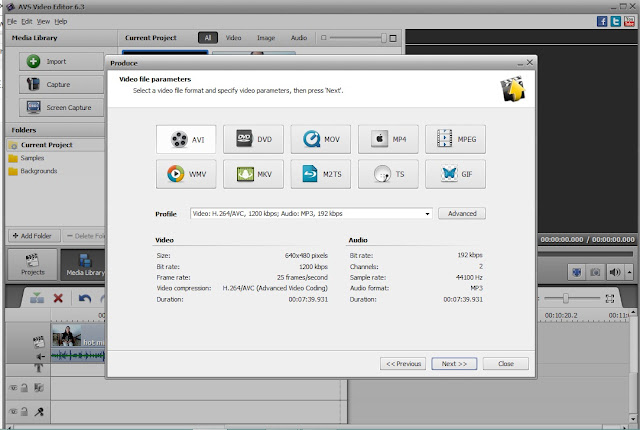Screen dimensions: 640x430
Task: Click the main video track clapper icon
Action: pyautogui.click(x=38, y=341)
